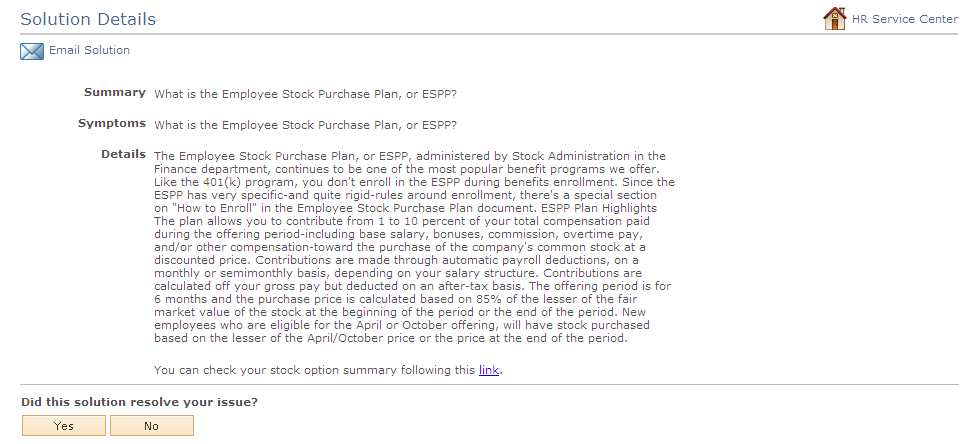Screen dimensions: 973x444
Task: Select the Summary field label
Action: click(x=115, y=92)
